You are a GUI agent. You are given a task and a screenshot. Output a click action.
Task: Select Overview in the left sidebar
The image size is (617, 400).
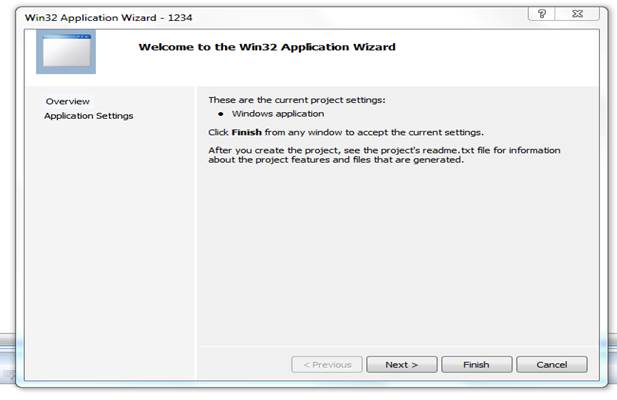(x=68, y=101)
